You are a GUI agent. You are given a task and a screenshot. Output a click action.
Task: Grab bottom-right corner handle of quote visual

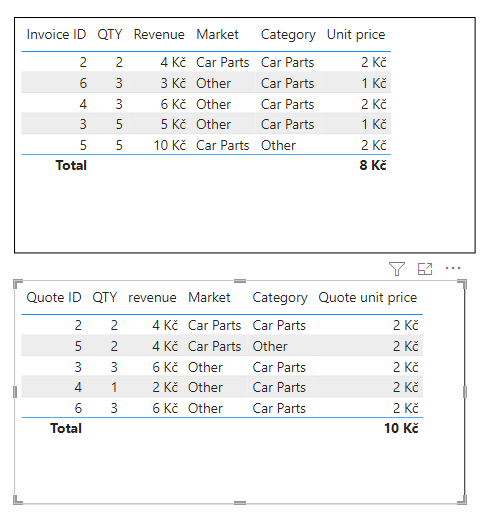(463, 500)
